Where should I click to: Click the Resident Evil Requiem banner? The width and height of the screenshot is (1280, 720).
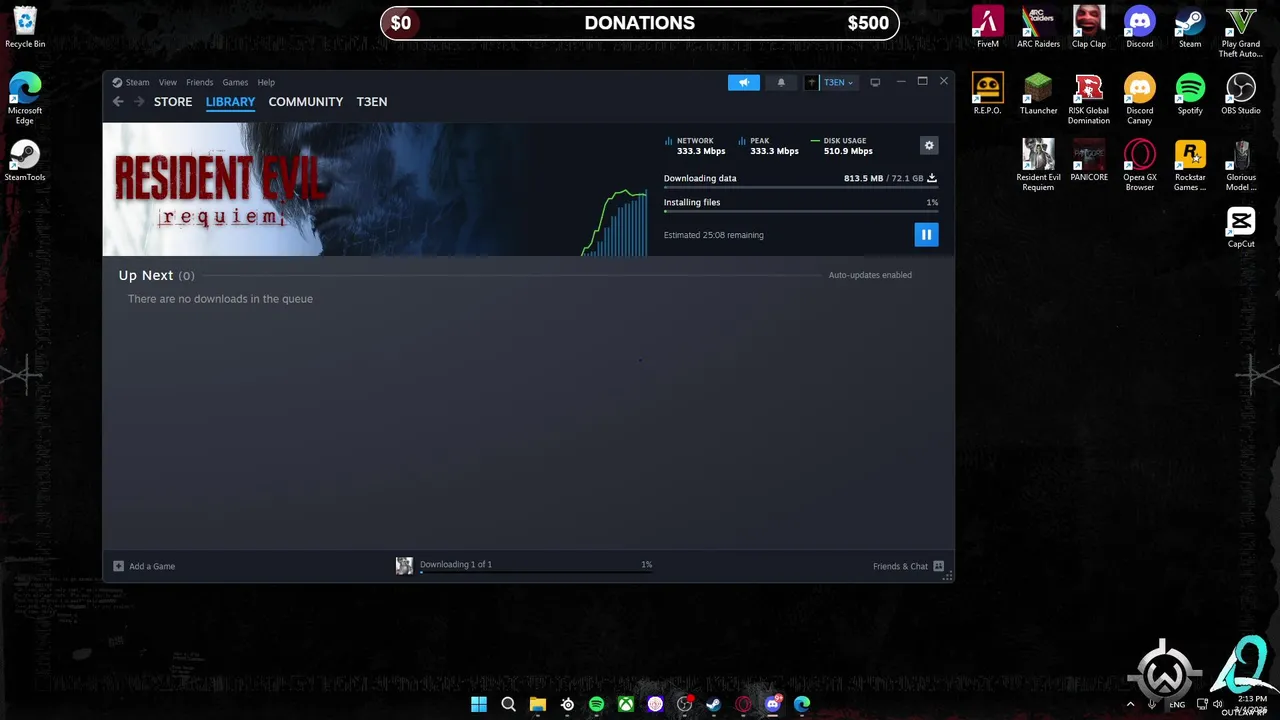point(340,189)
